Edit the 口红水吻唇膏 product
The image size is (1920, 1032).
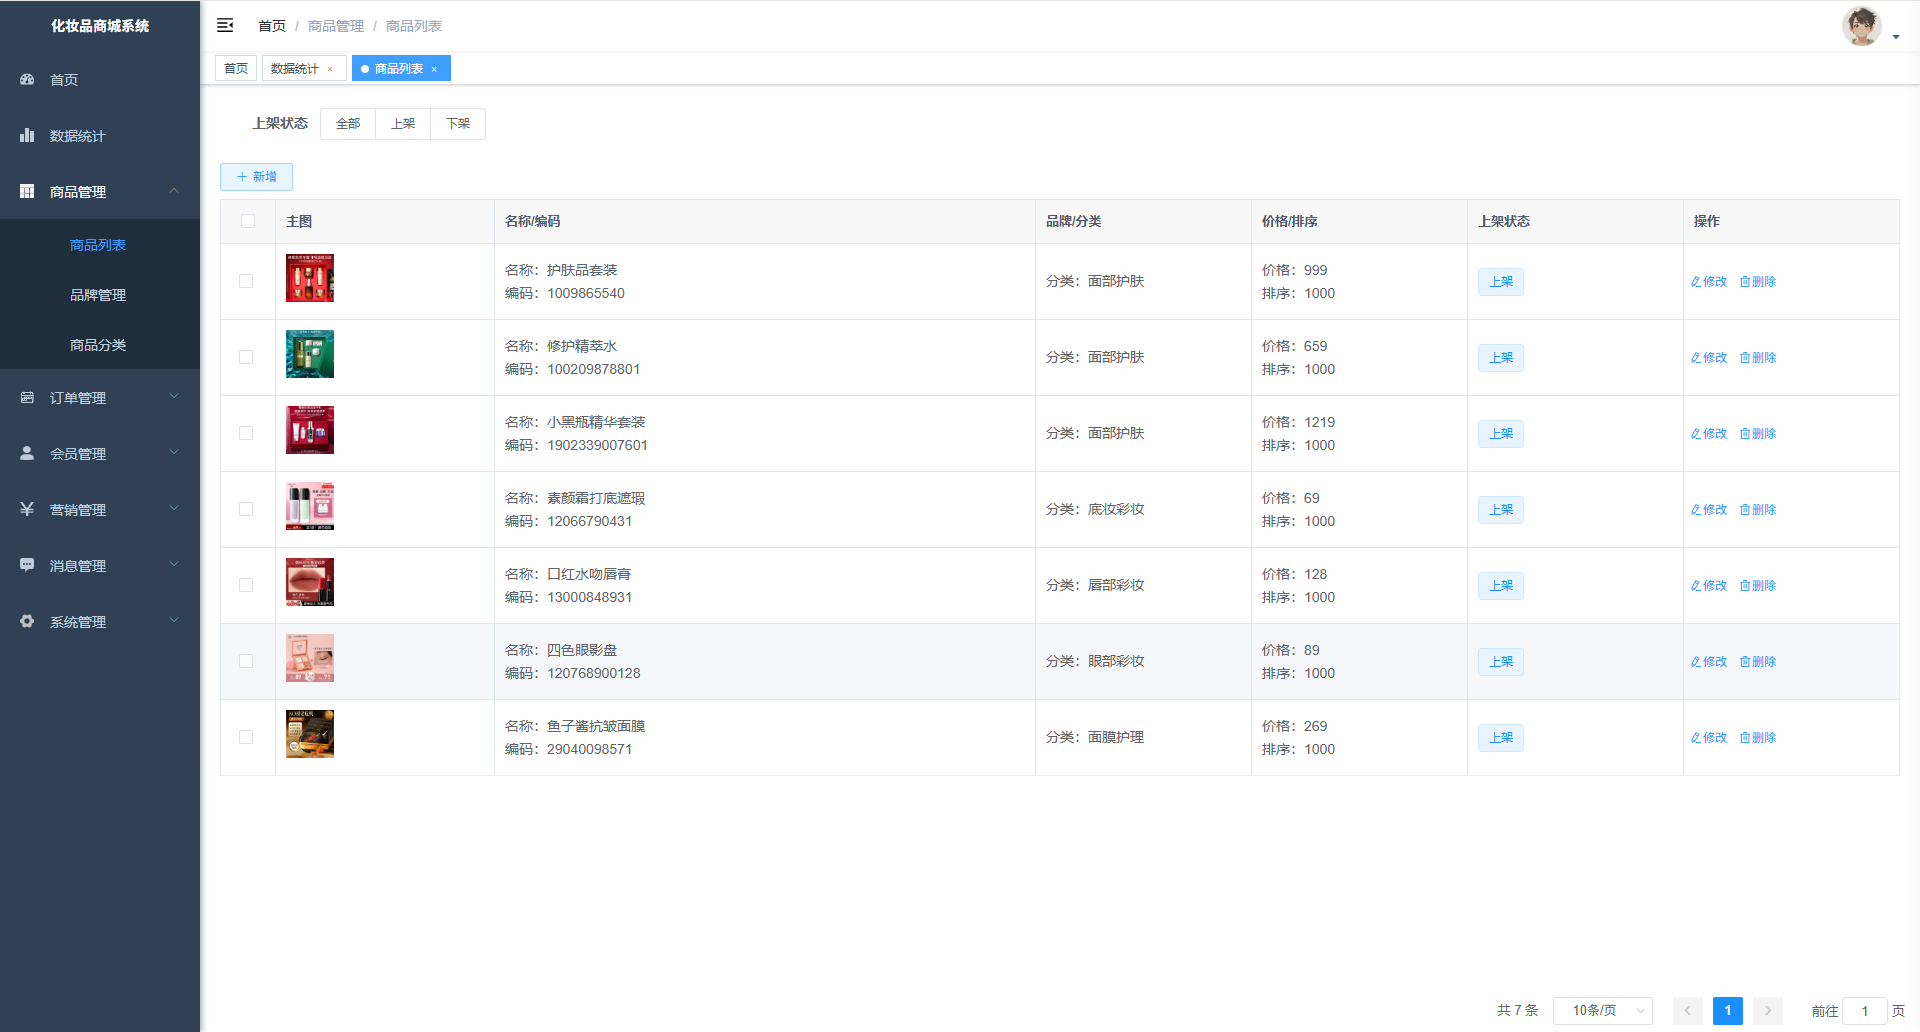[x=1709, y=586]
